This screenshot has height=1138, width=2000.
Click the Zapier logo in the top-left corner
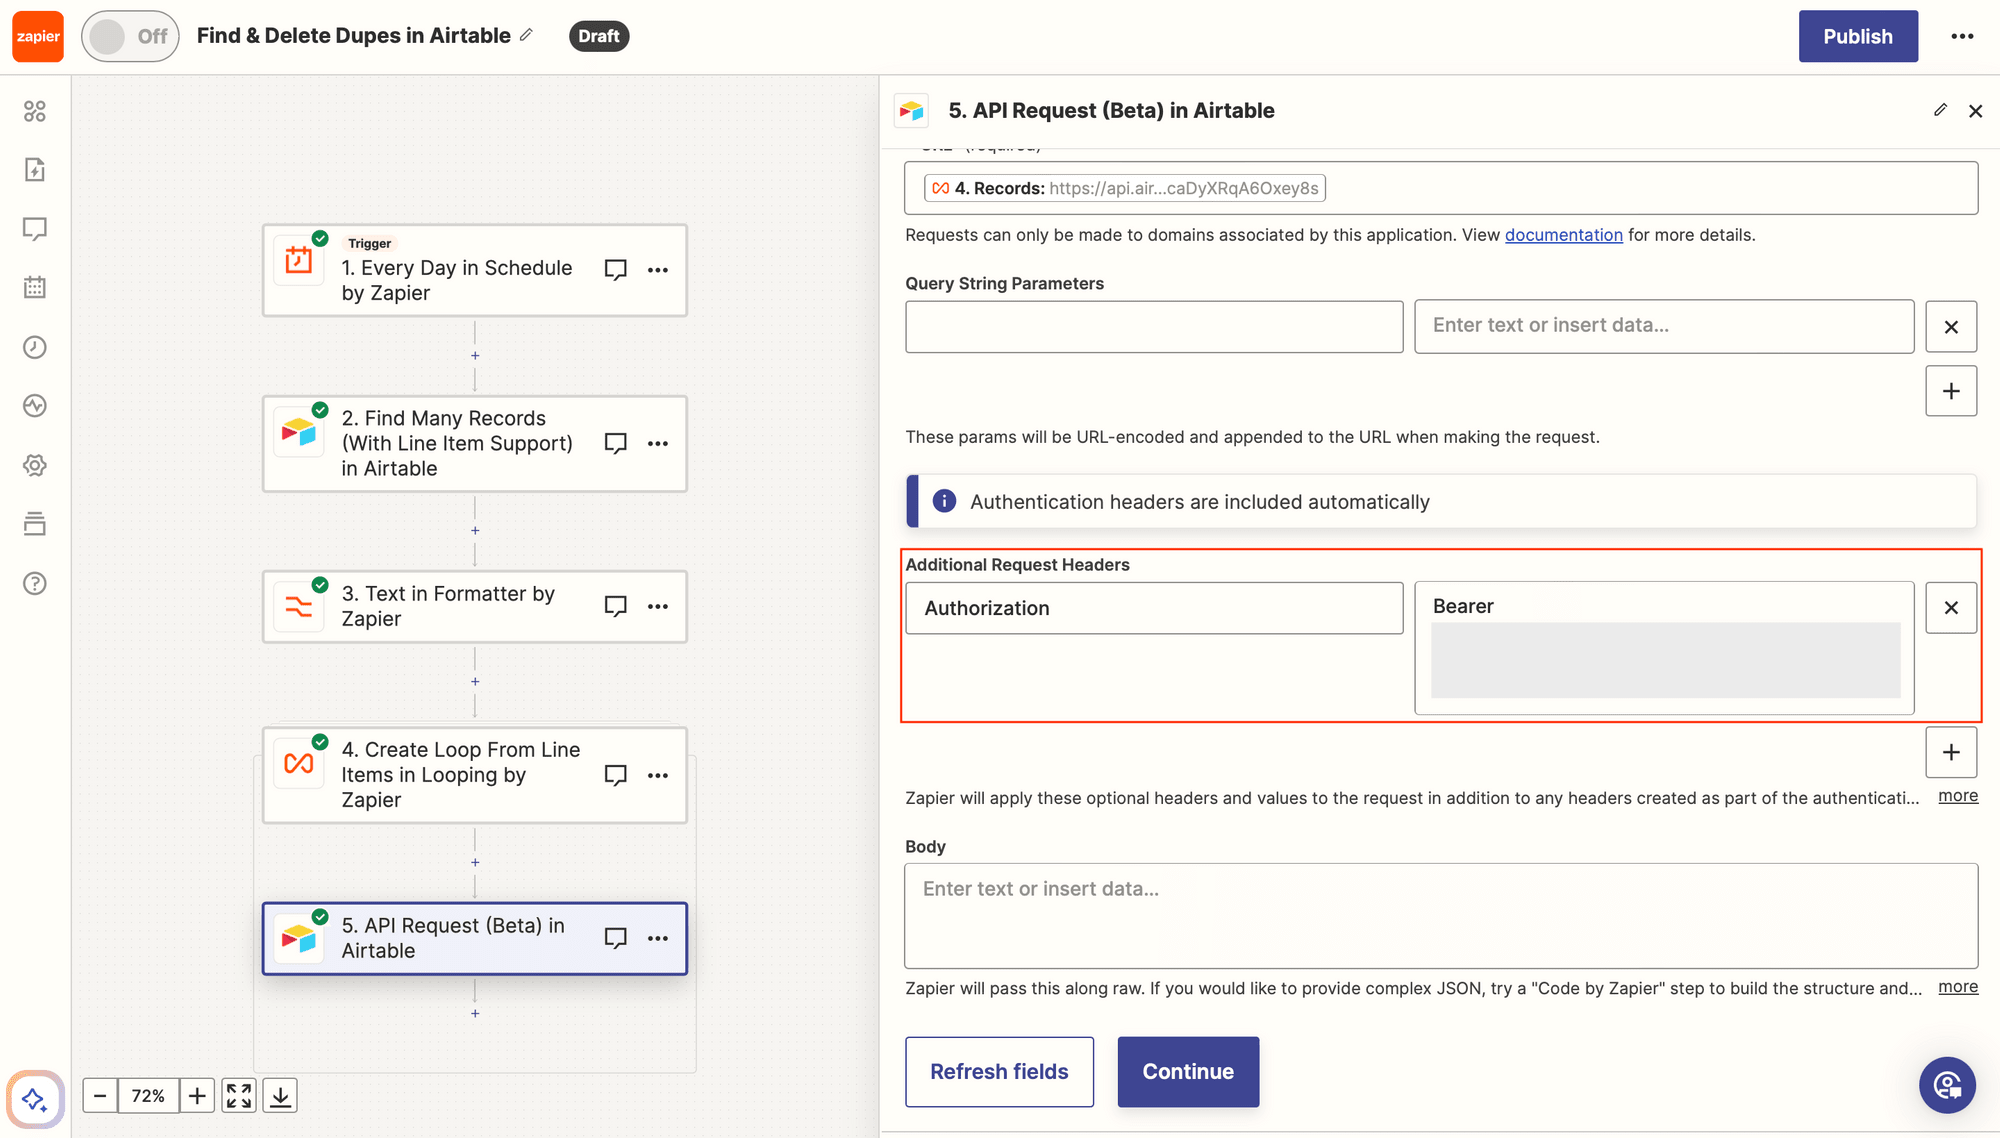click(x=37, y=36)
